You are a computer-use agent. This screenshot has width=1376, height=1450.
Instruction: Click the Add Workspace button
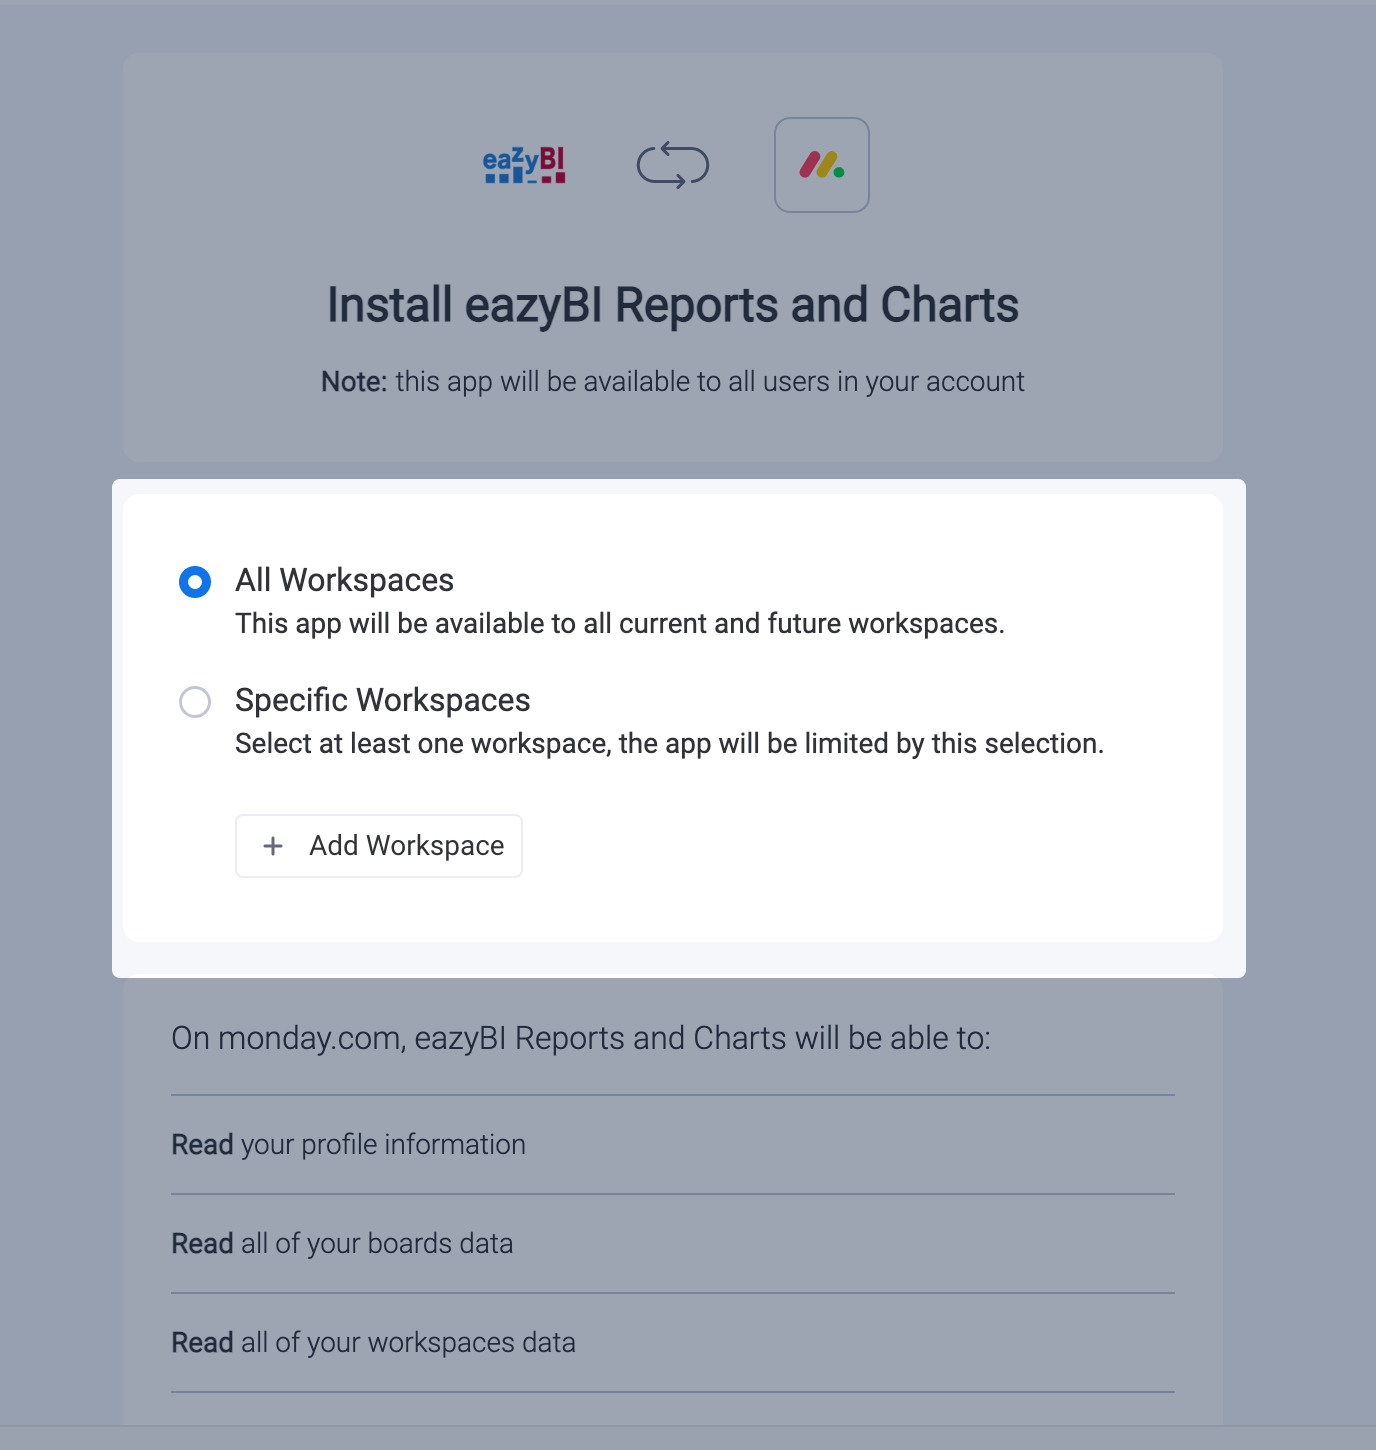pos(379,846)
